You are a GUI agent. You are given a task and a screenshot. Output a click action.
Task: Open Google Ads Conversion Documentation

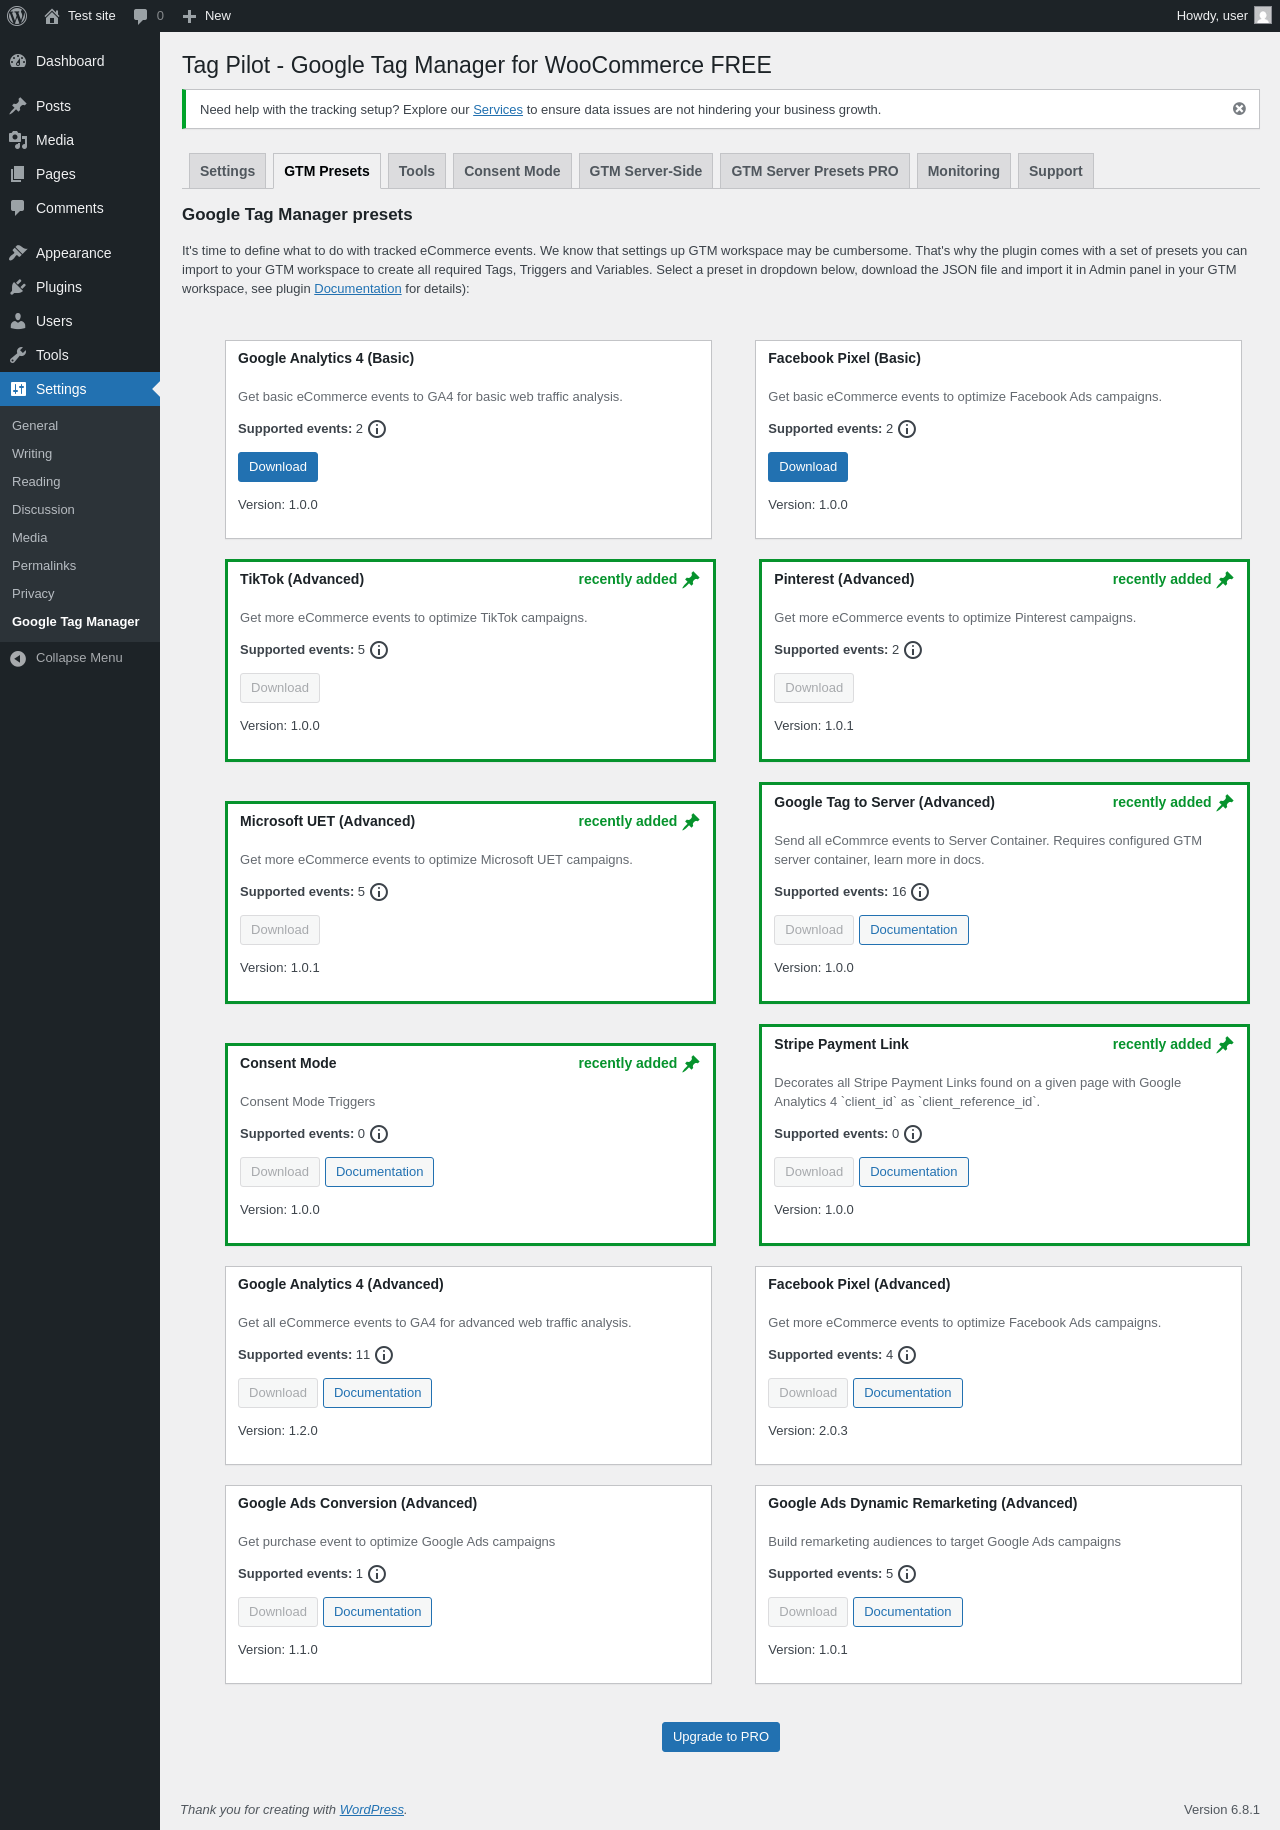click(x=378, y=1612)
